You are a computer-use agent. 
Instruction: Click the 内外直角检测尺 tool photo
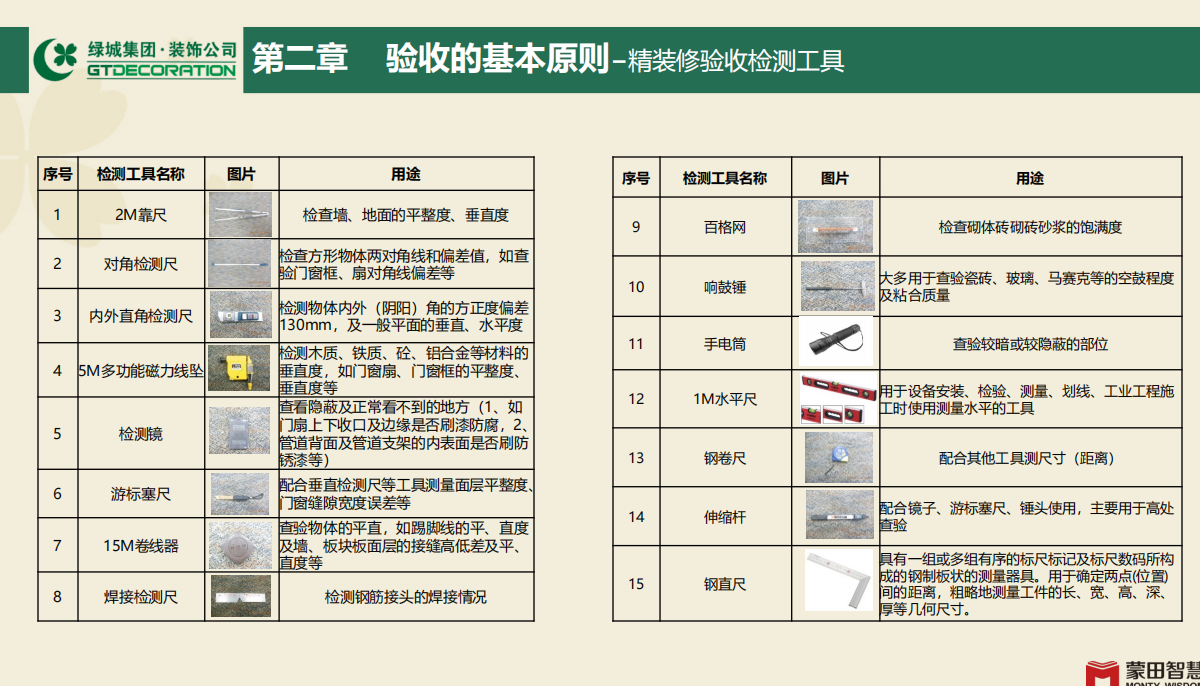[240, 315]
